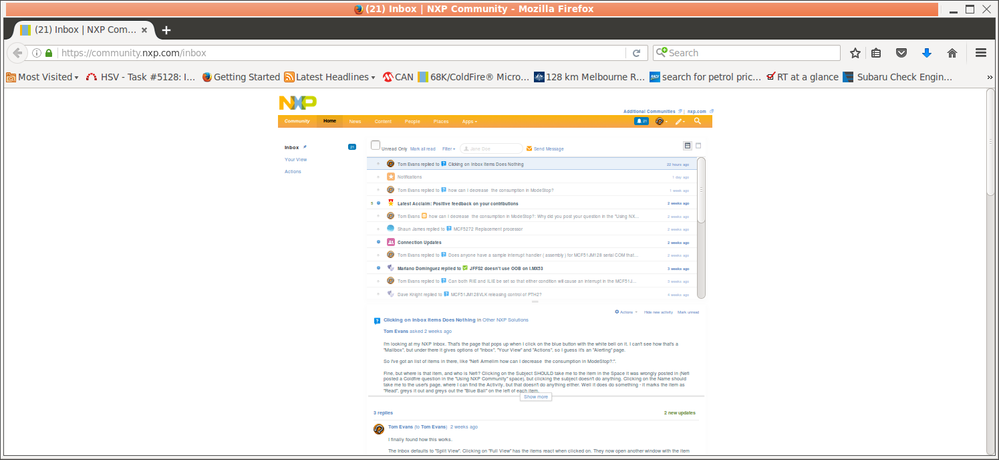Switch to full view layout icon

[x=698, y=145]
